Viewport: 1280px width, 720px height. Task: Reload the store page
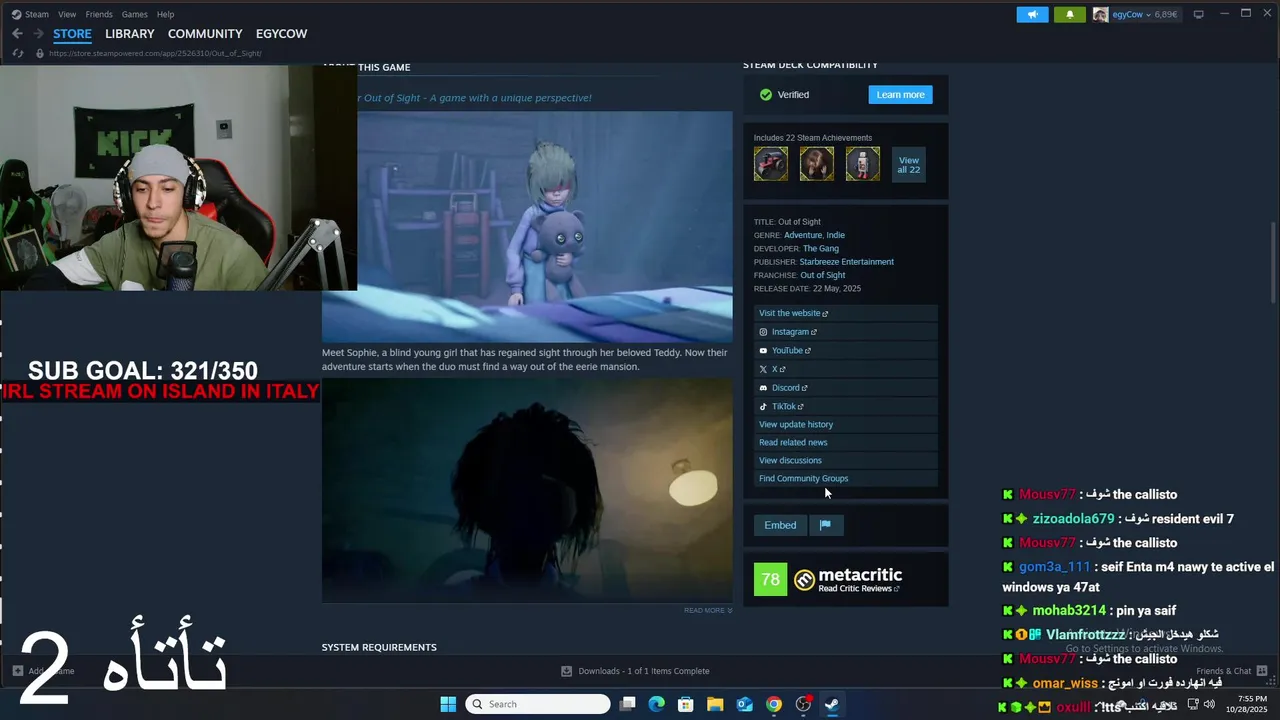coord(17,53)
